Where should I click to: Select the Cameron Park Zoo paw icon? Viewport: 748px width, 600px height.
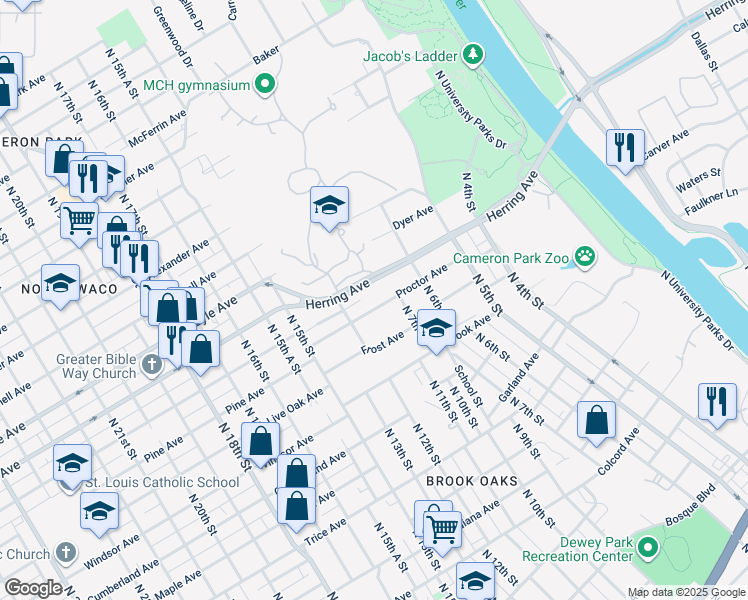point(585,257)
